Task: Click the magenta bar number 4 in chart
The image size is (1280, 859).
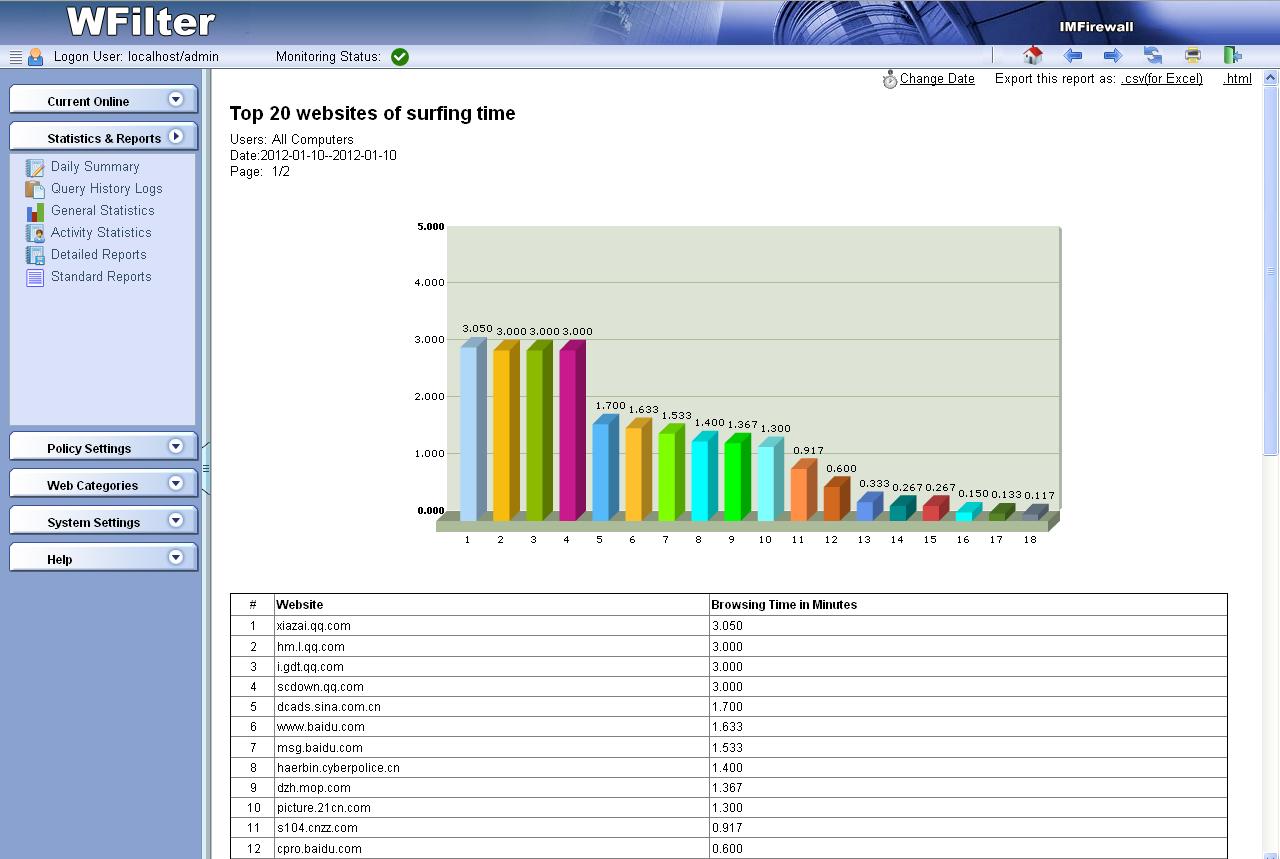Action: point(570,430)
